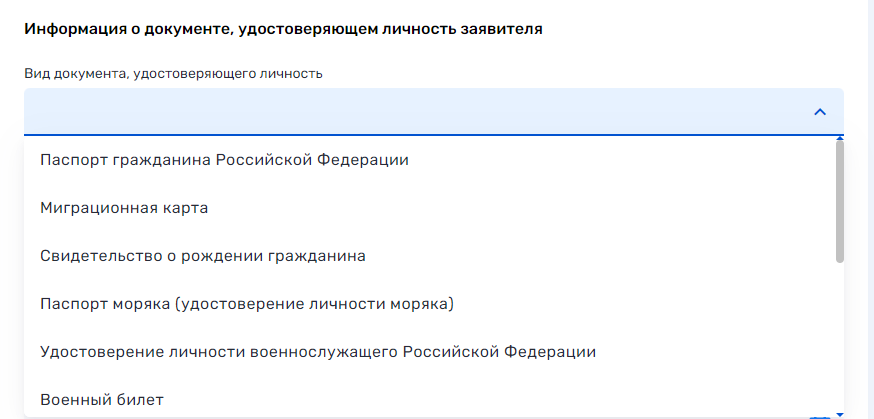Select Паспорт гражданина Российской Федерации option

(224, 160)
